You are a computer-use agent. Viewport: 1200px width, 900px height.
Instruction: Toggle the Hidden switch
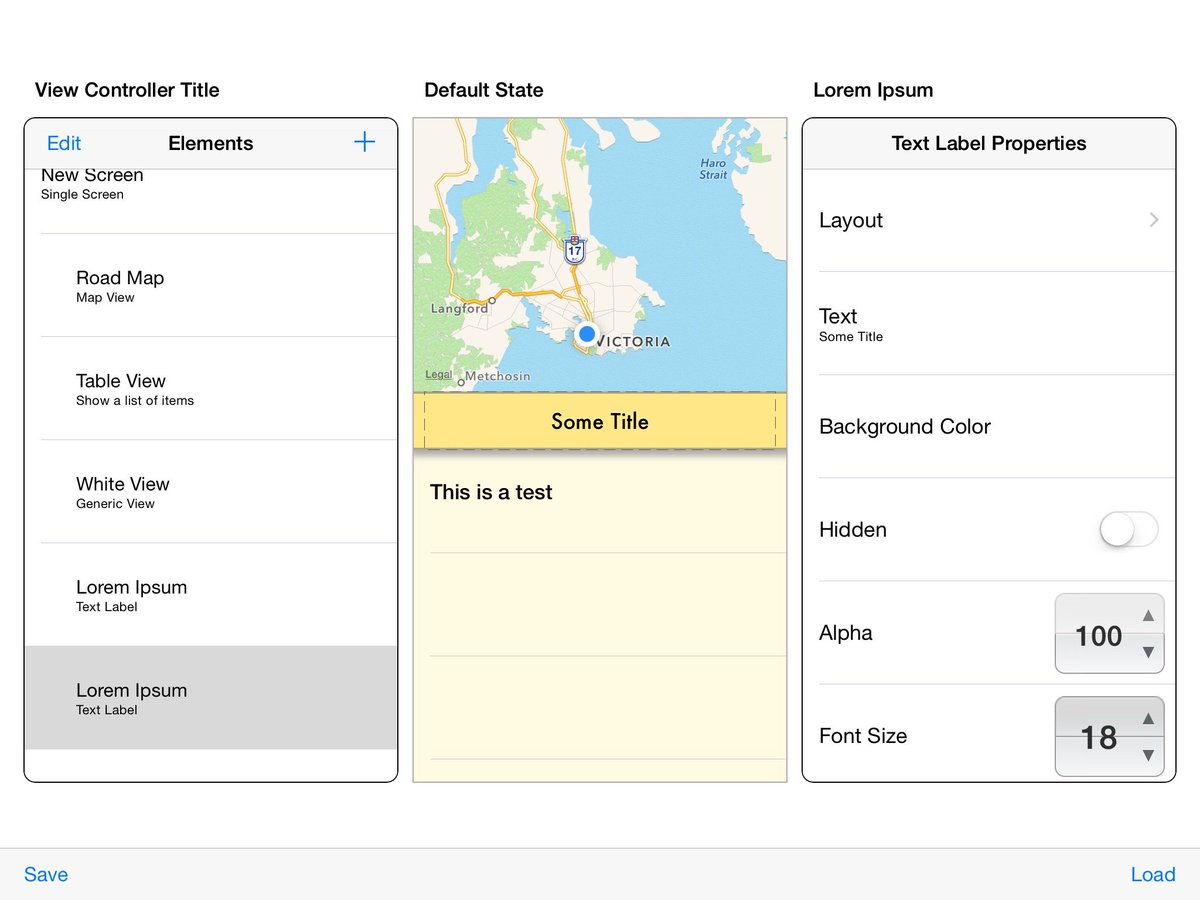tap(1128, 530)
